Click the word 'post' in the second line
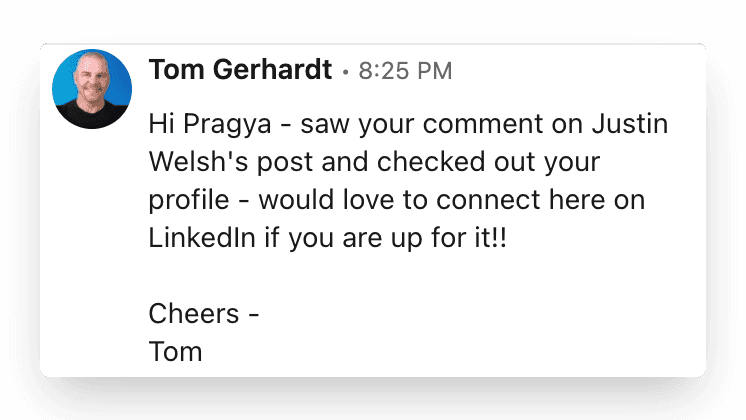 (x=285, y=163)
